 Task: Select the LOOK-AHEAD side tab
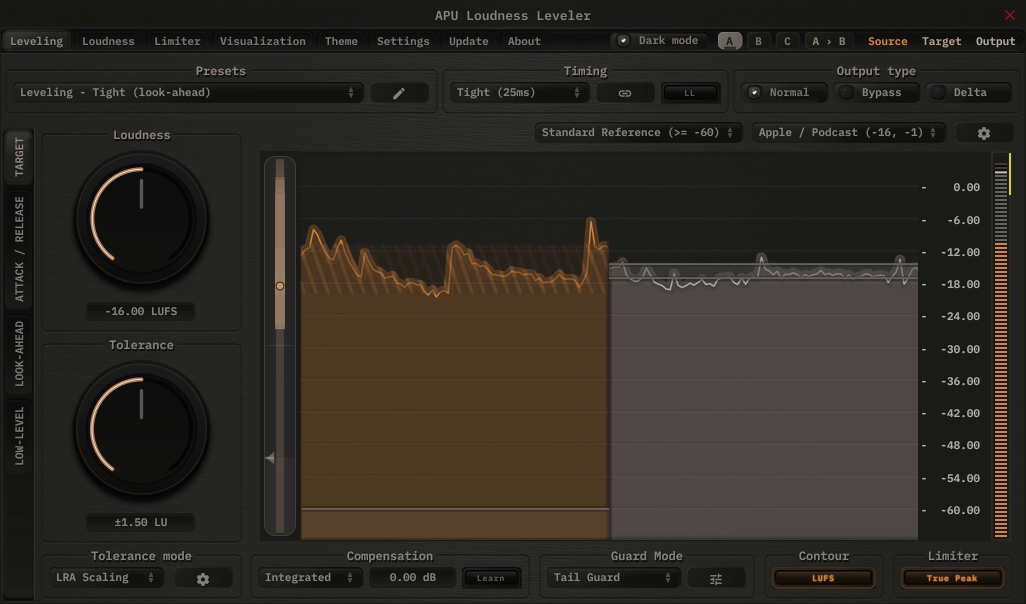click(19, 353)
